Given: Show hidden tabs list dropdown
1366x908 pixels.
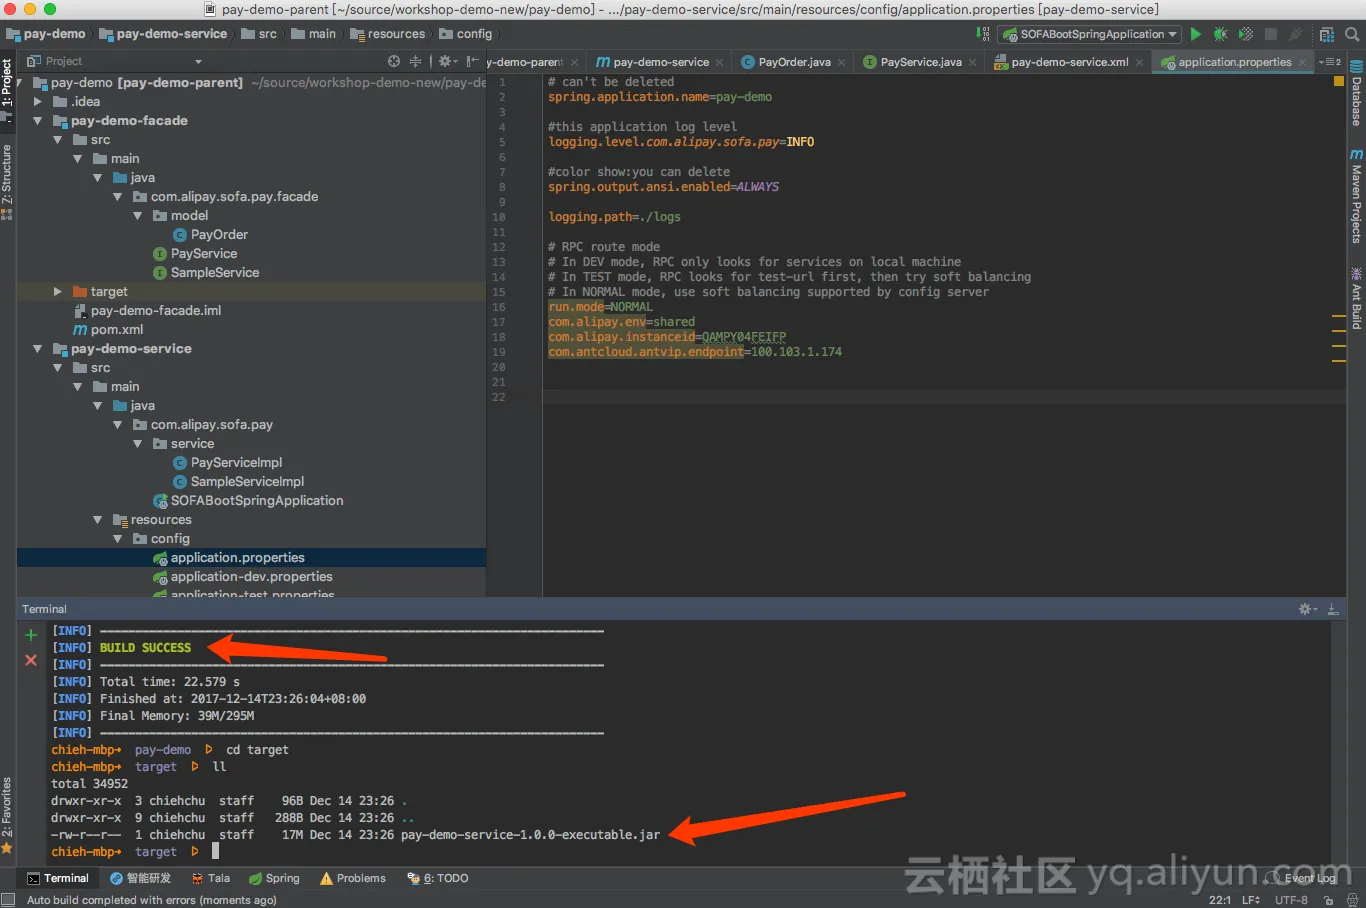Looking at the screenshot, I should click(x=1330, y=62).
